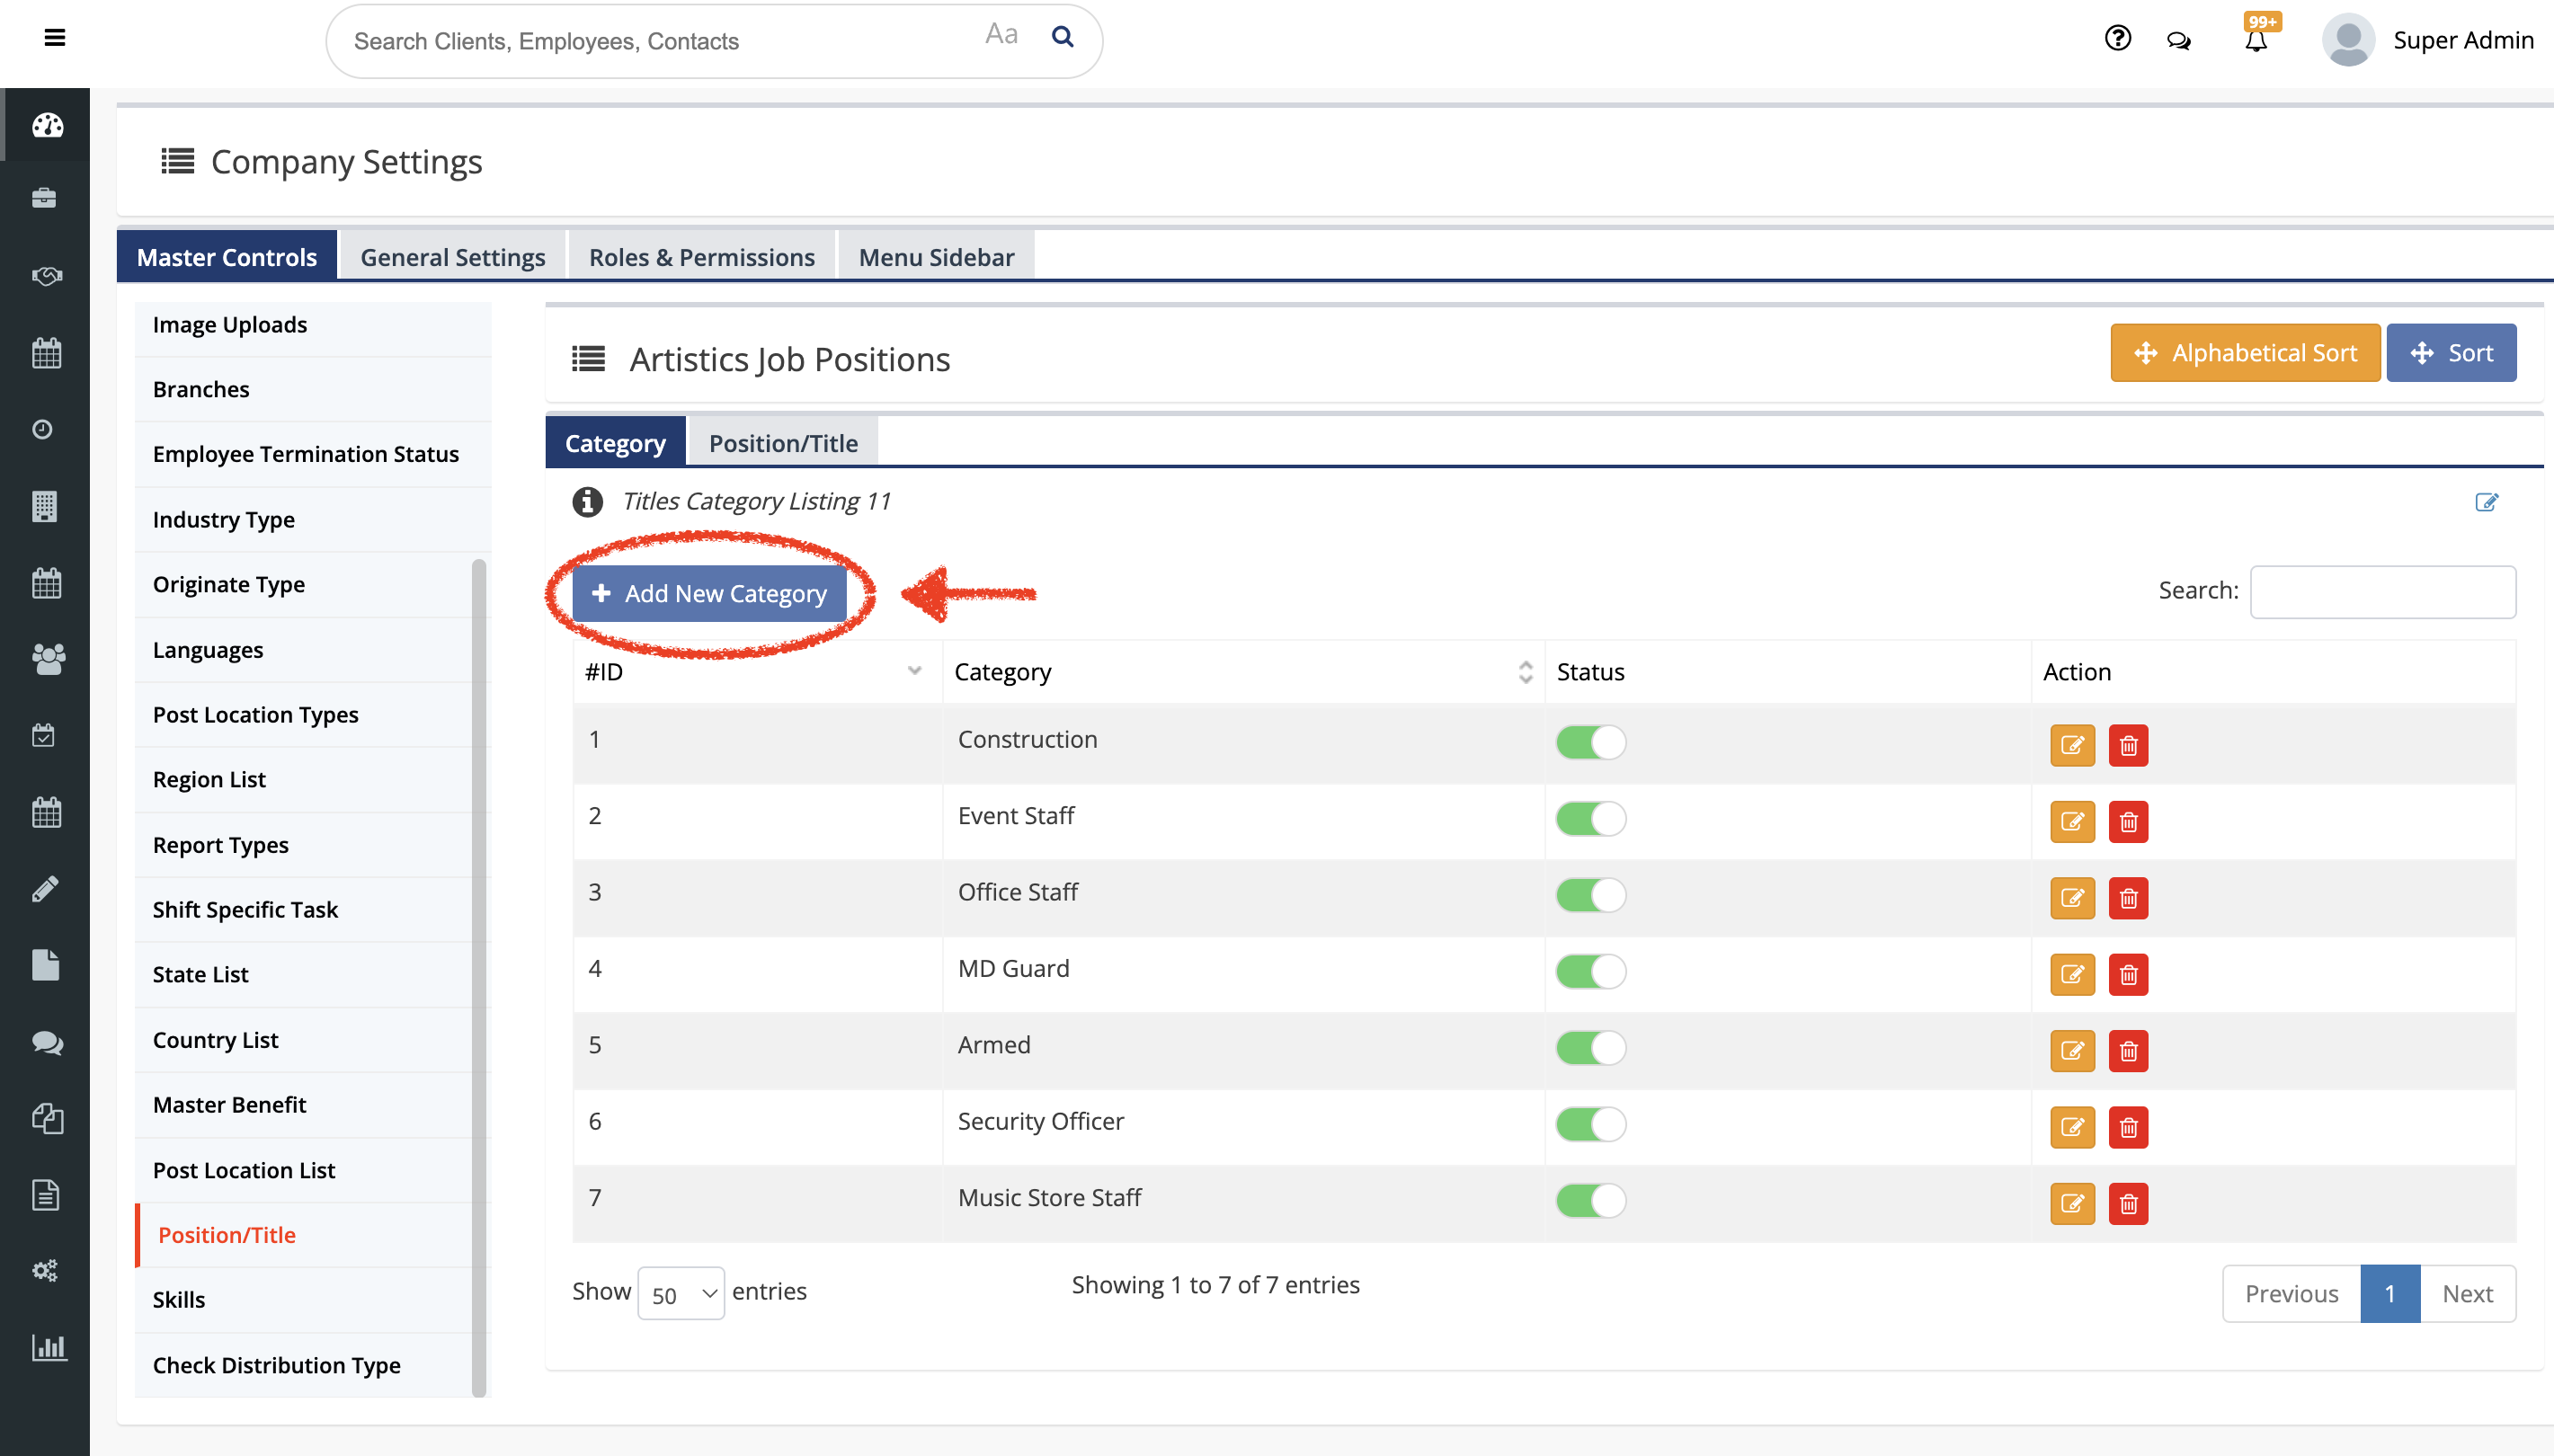
Task: Open the notifications bell icon
Action: [2256, 40]
